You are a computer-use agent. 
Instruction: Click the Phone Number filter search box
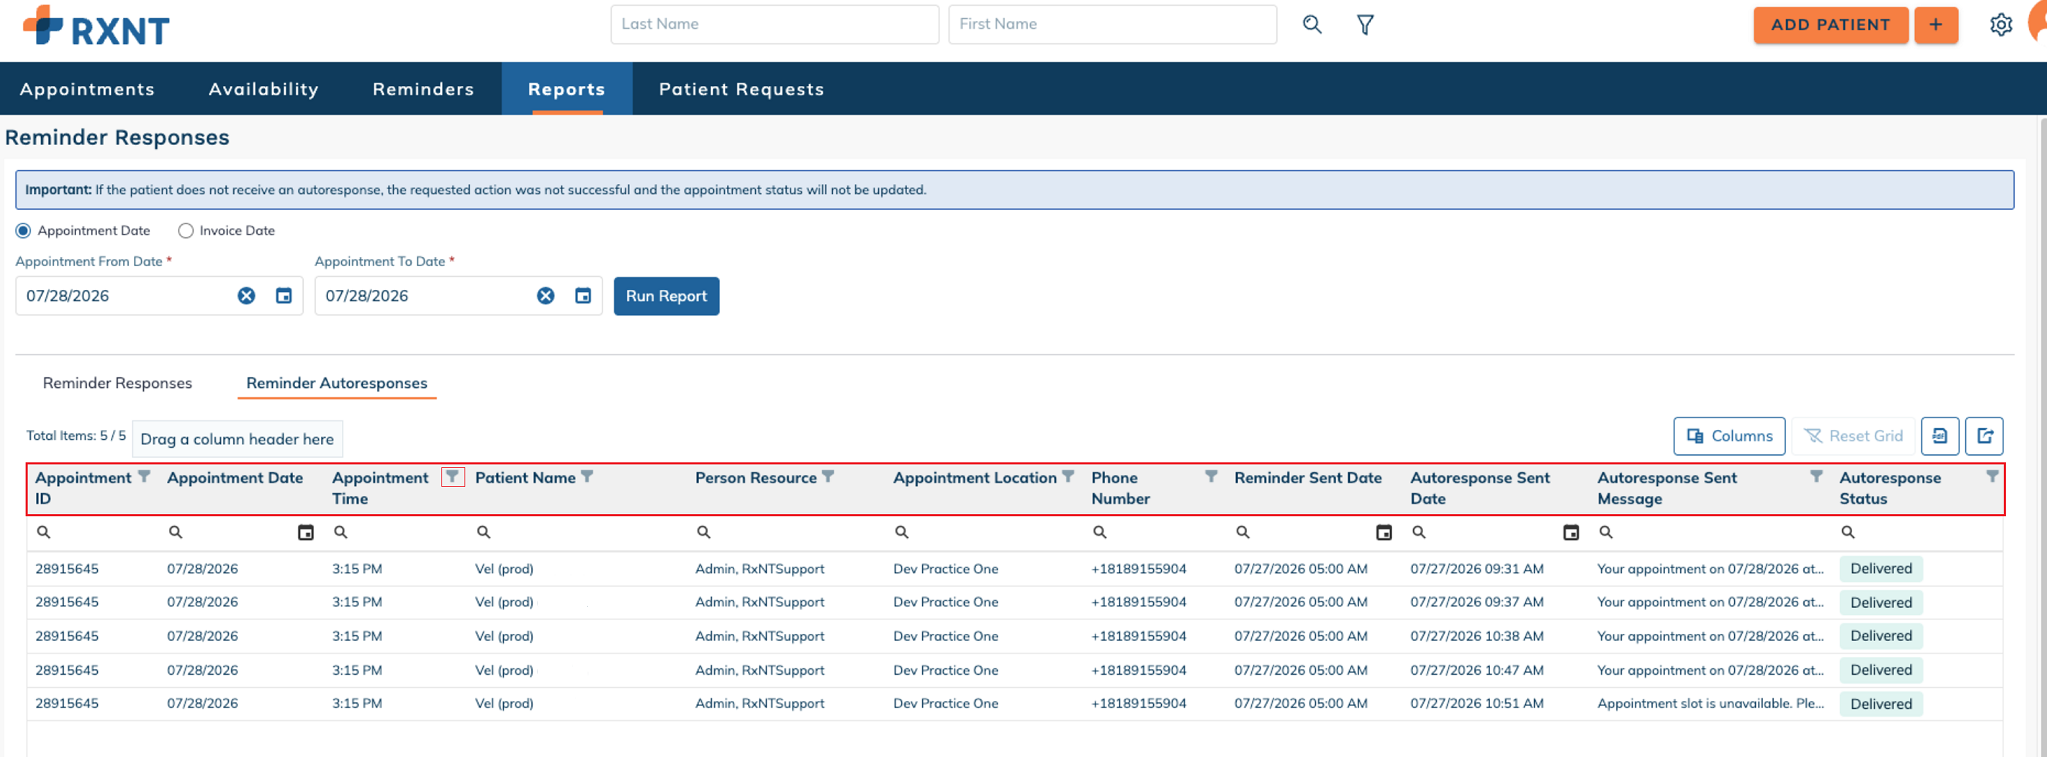coord(1156,533)
